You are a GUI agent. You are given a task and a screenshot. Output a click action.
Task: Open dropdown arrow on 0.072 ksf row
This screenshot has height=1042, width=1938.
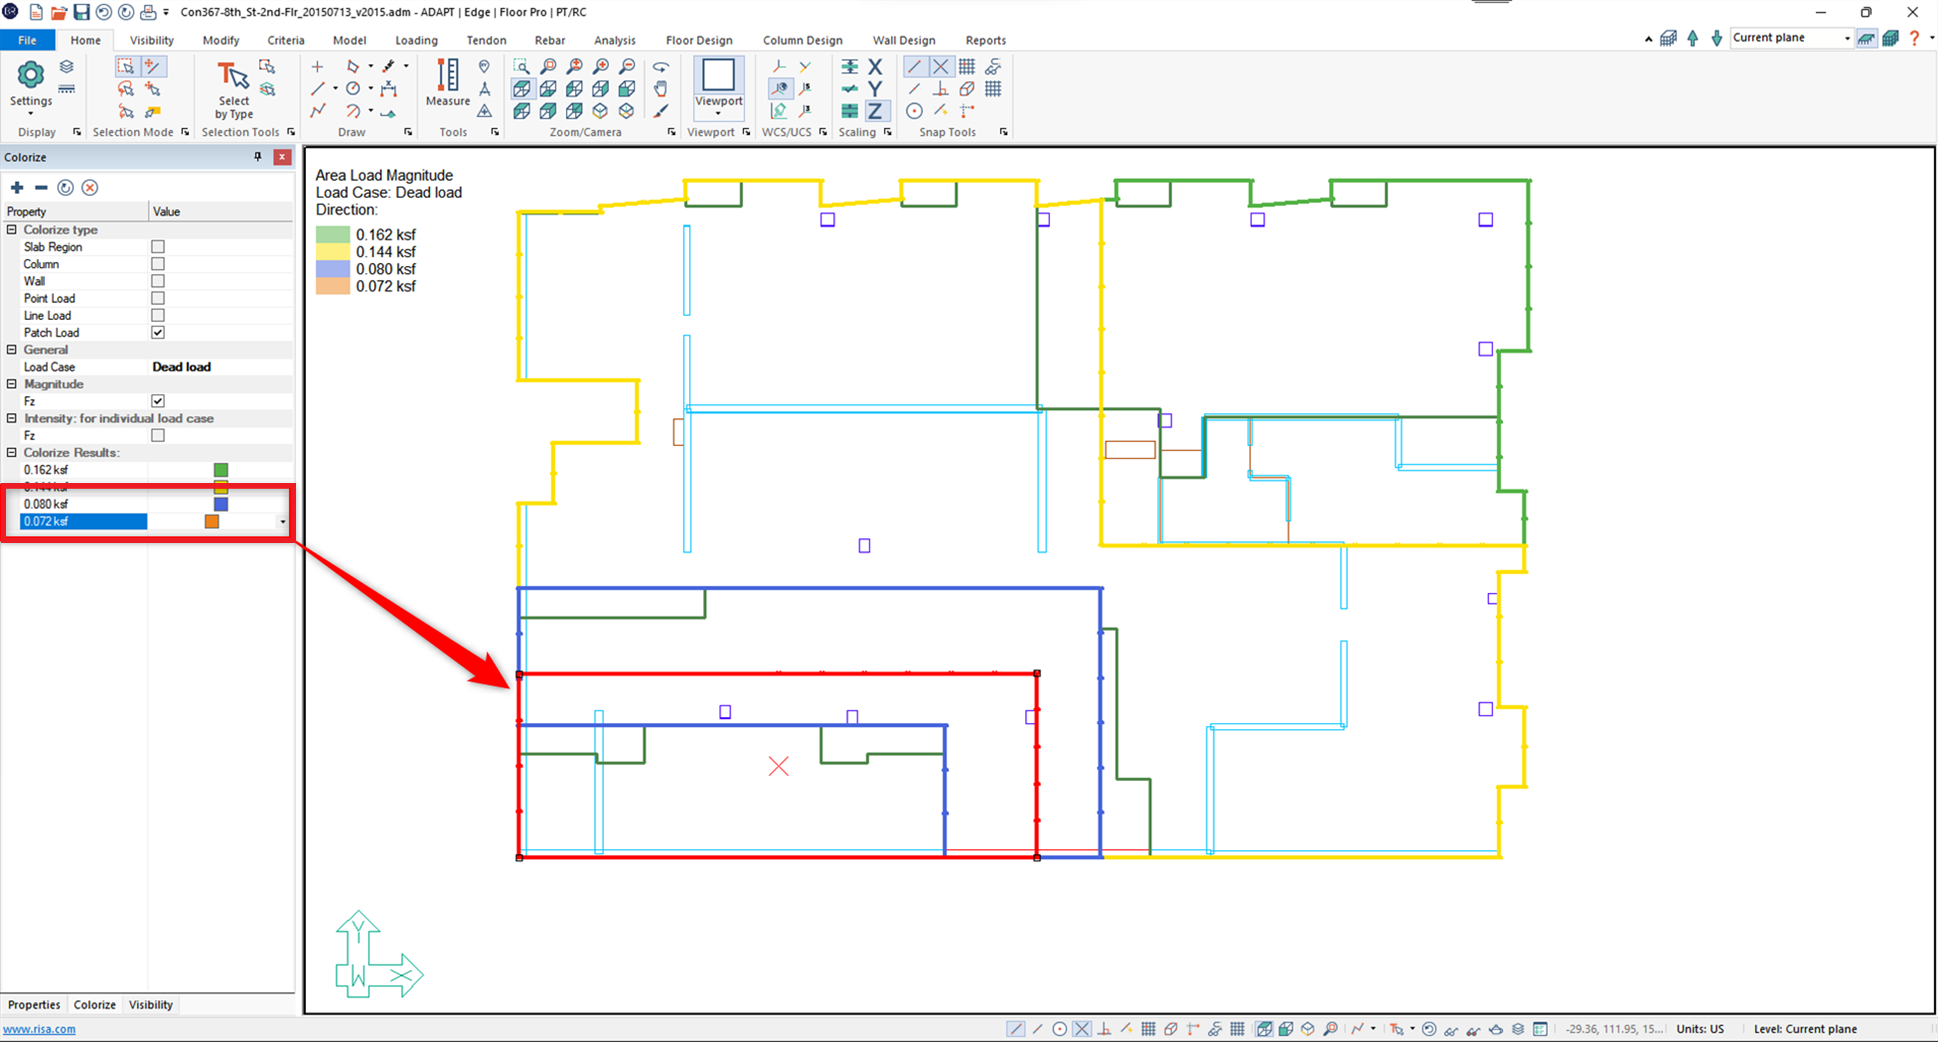(282, 522)
